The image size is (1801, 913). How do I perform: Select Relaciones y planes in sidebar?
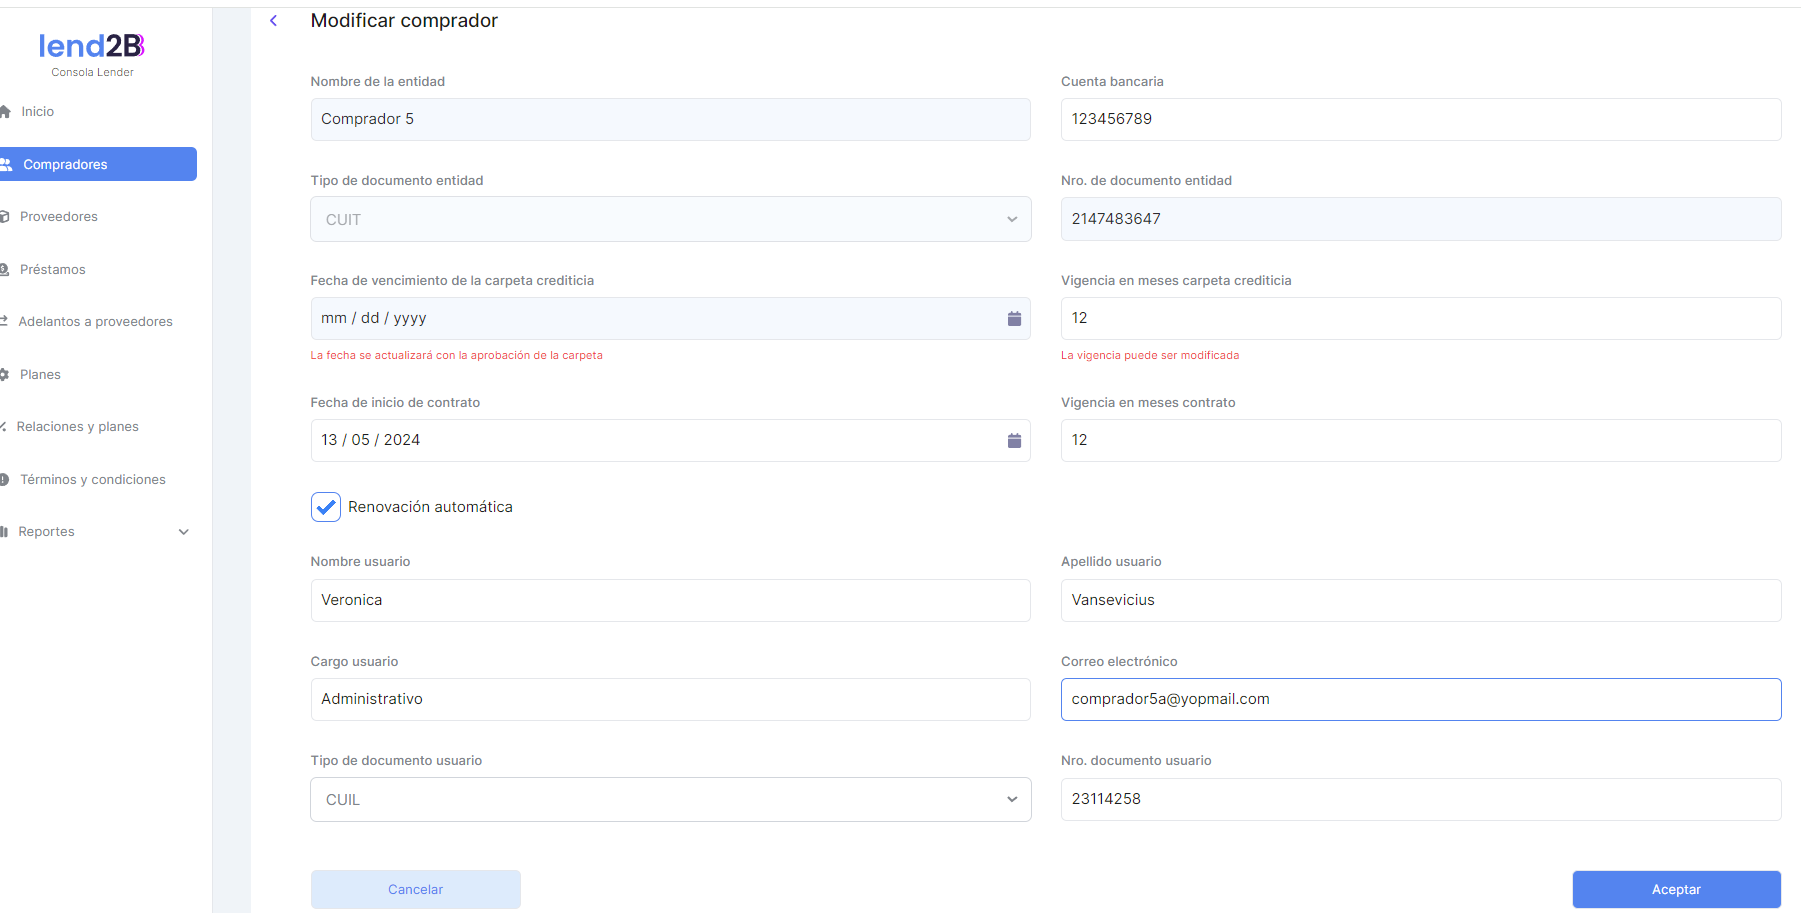77,427
